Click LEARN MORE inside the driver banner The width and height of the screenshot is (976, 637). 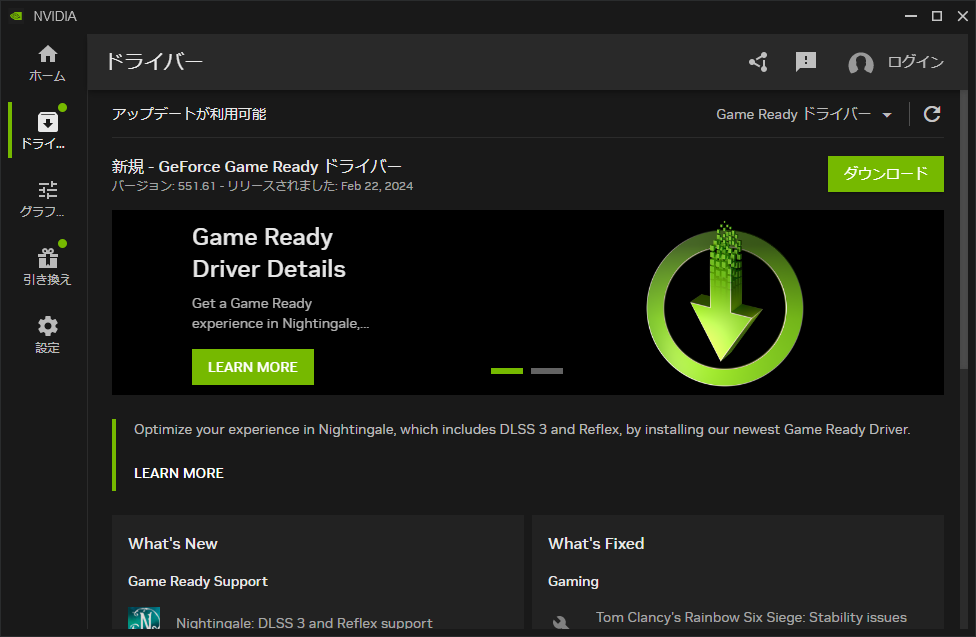pos(252,366)
